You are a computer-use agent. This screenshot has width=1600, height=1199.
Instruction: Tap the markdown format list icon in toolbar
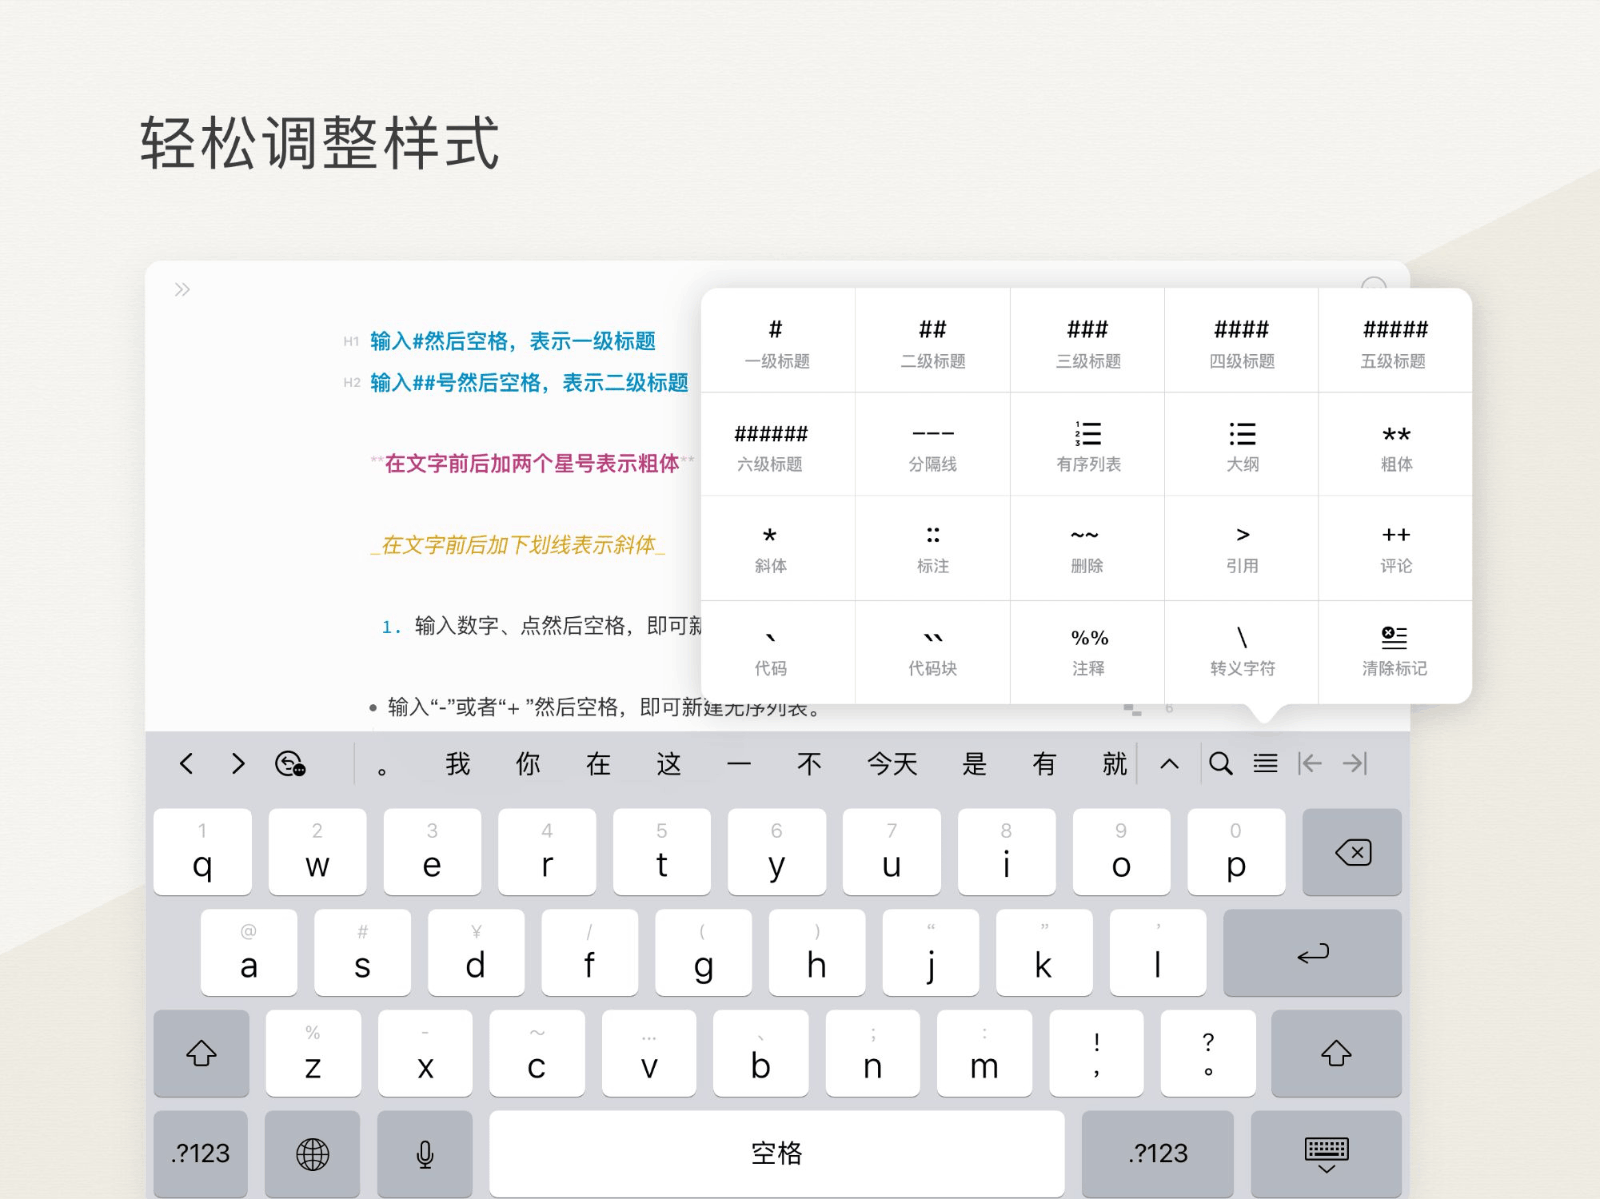coord(1265,764)
